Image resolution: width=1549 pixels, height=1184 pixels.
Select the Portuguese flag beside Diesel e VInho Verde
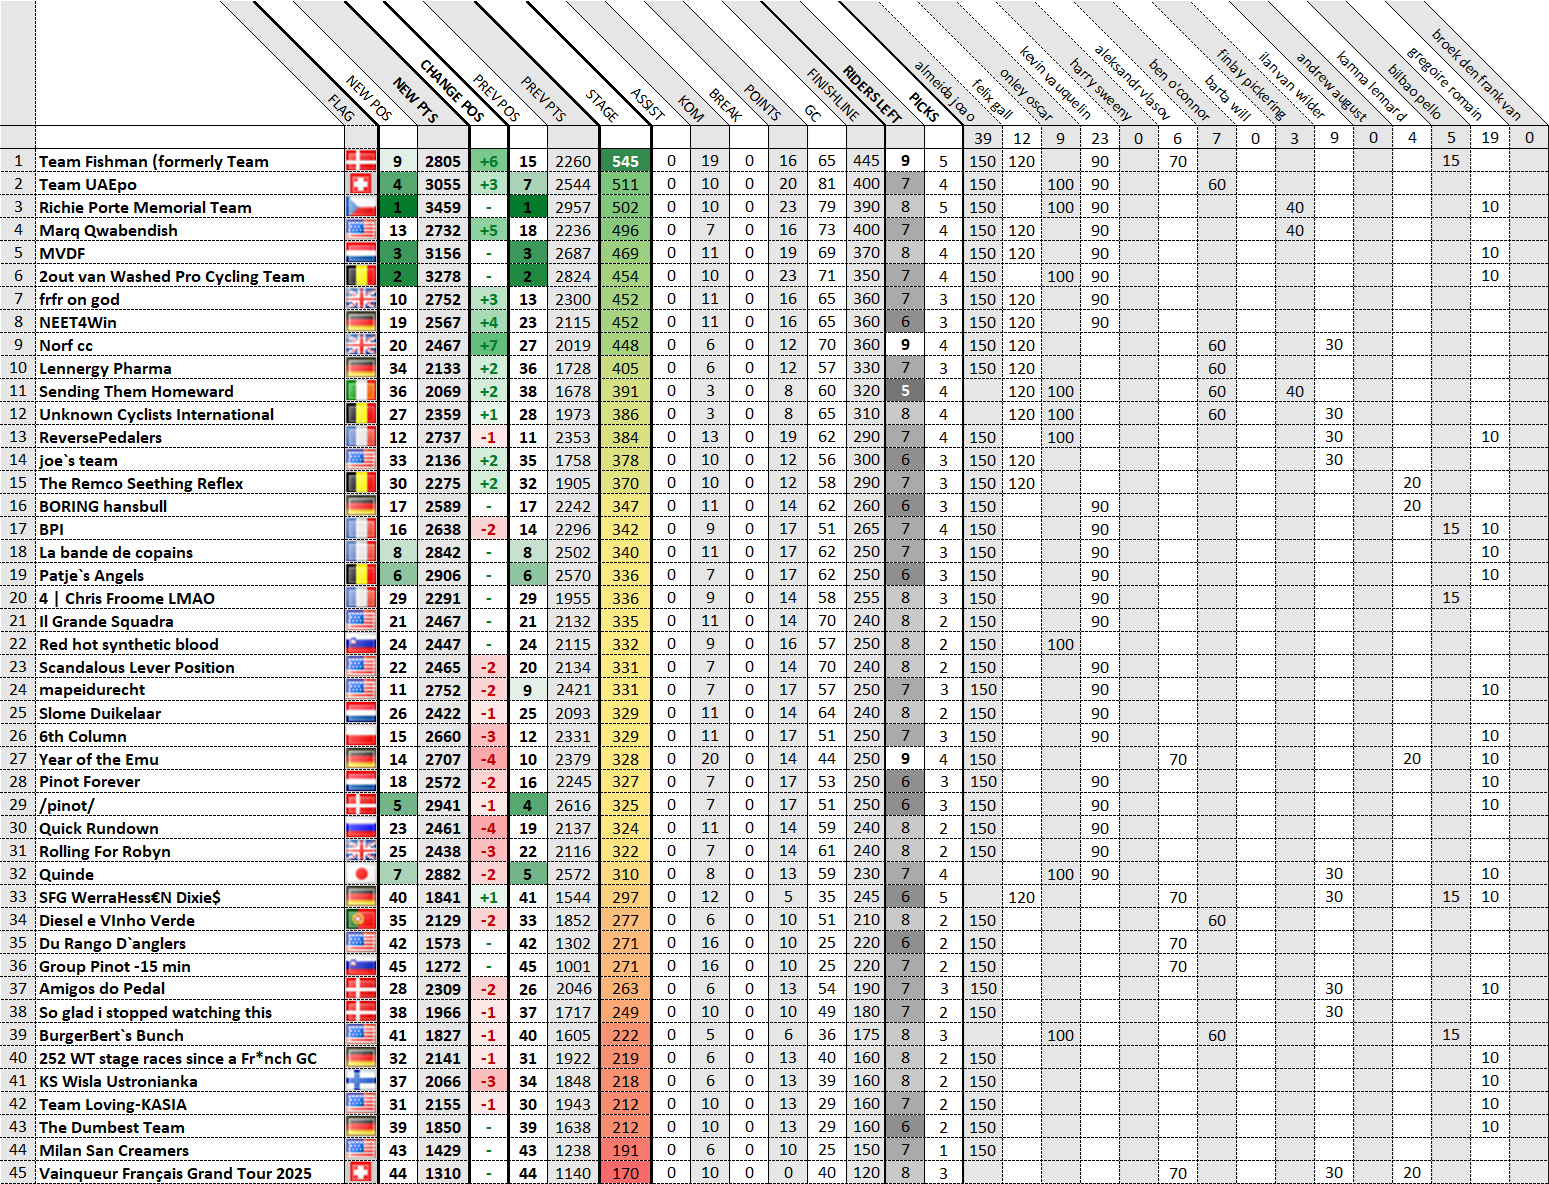[x=361, y=920]
